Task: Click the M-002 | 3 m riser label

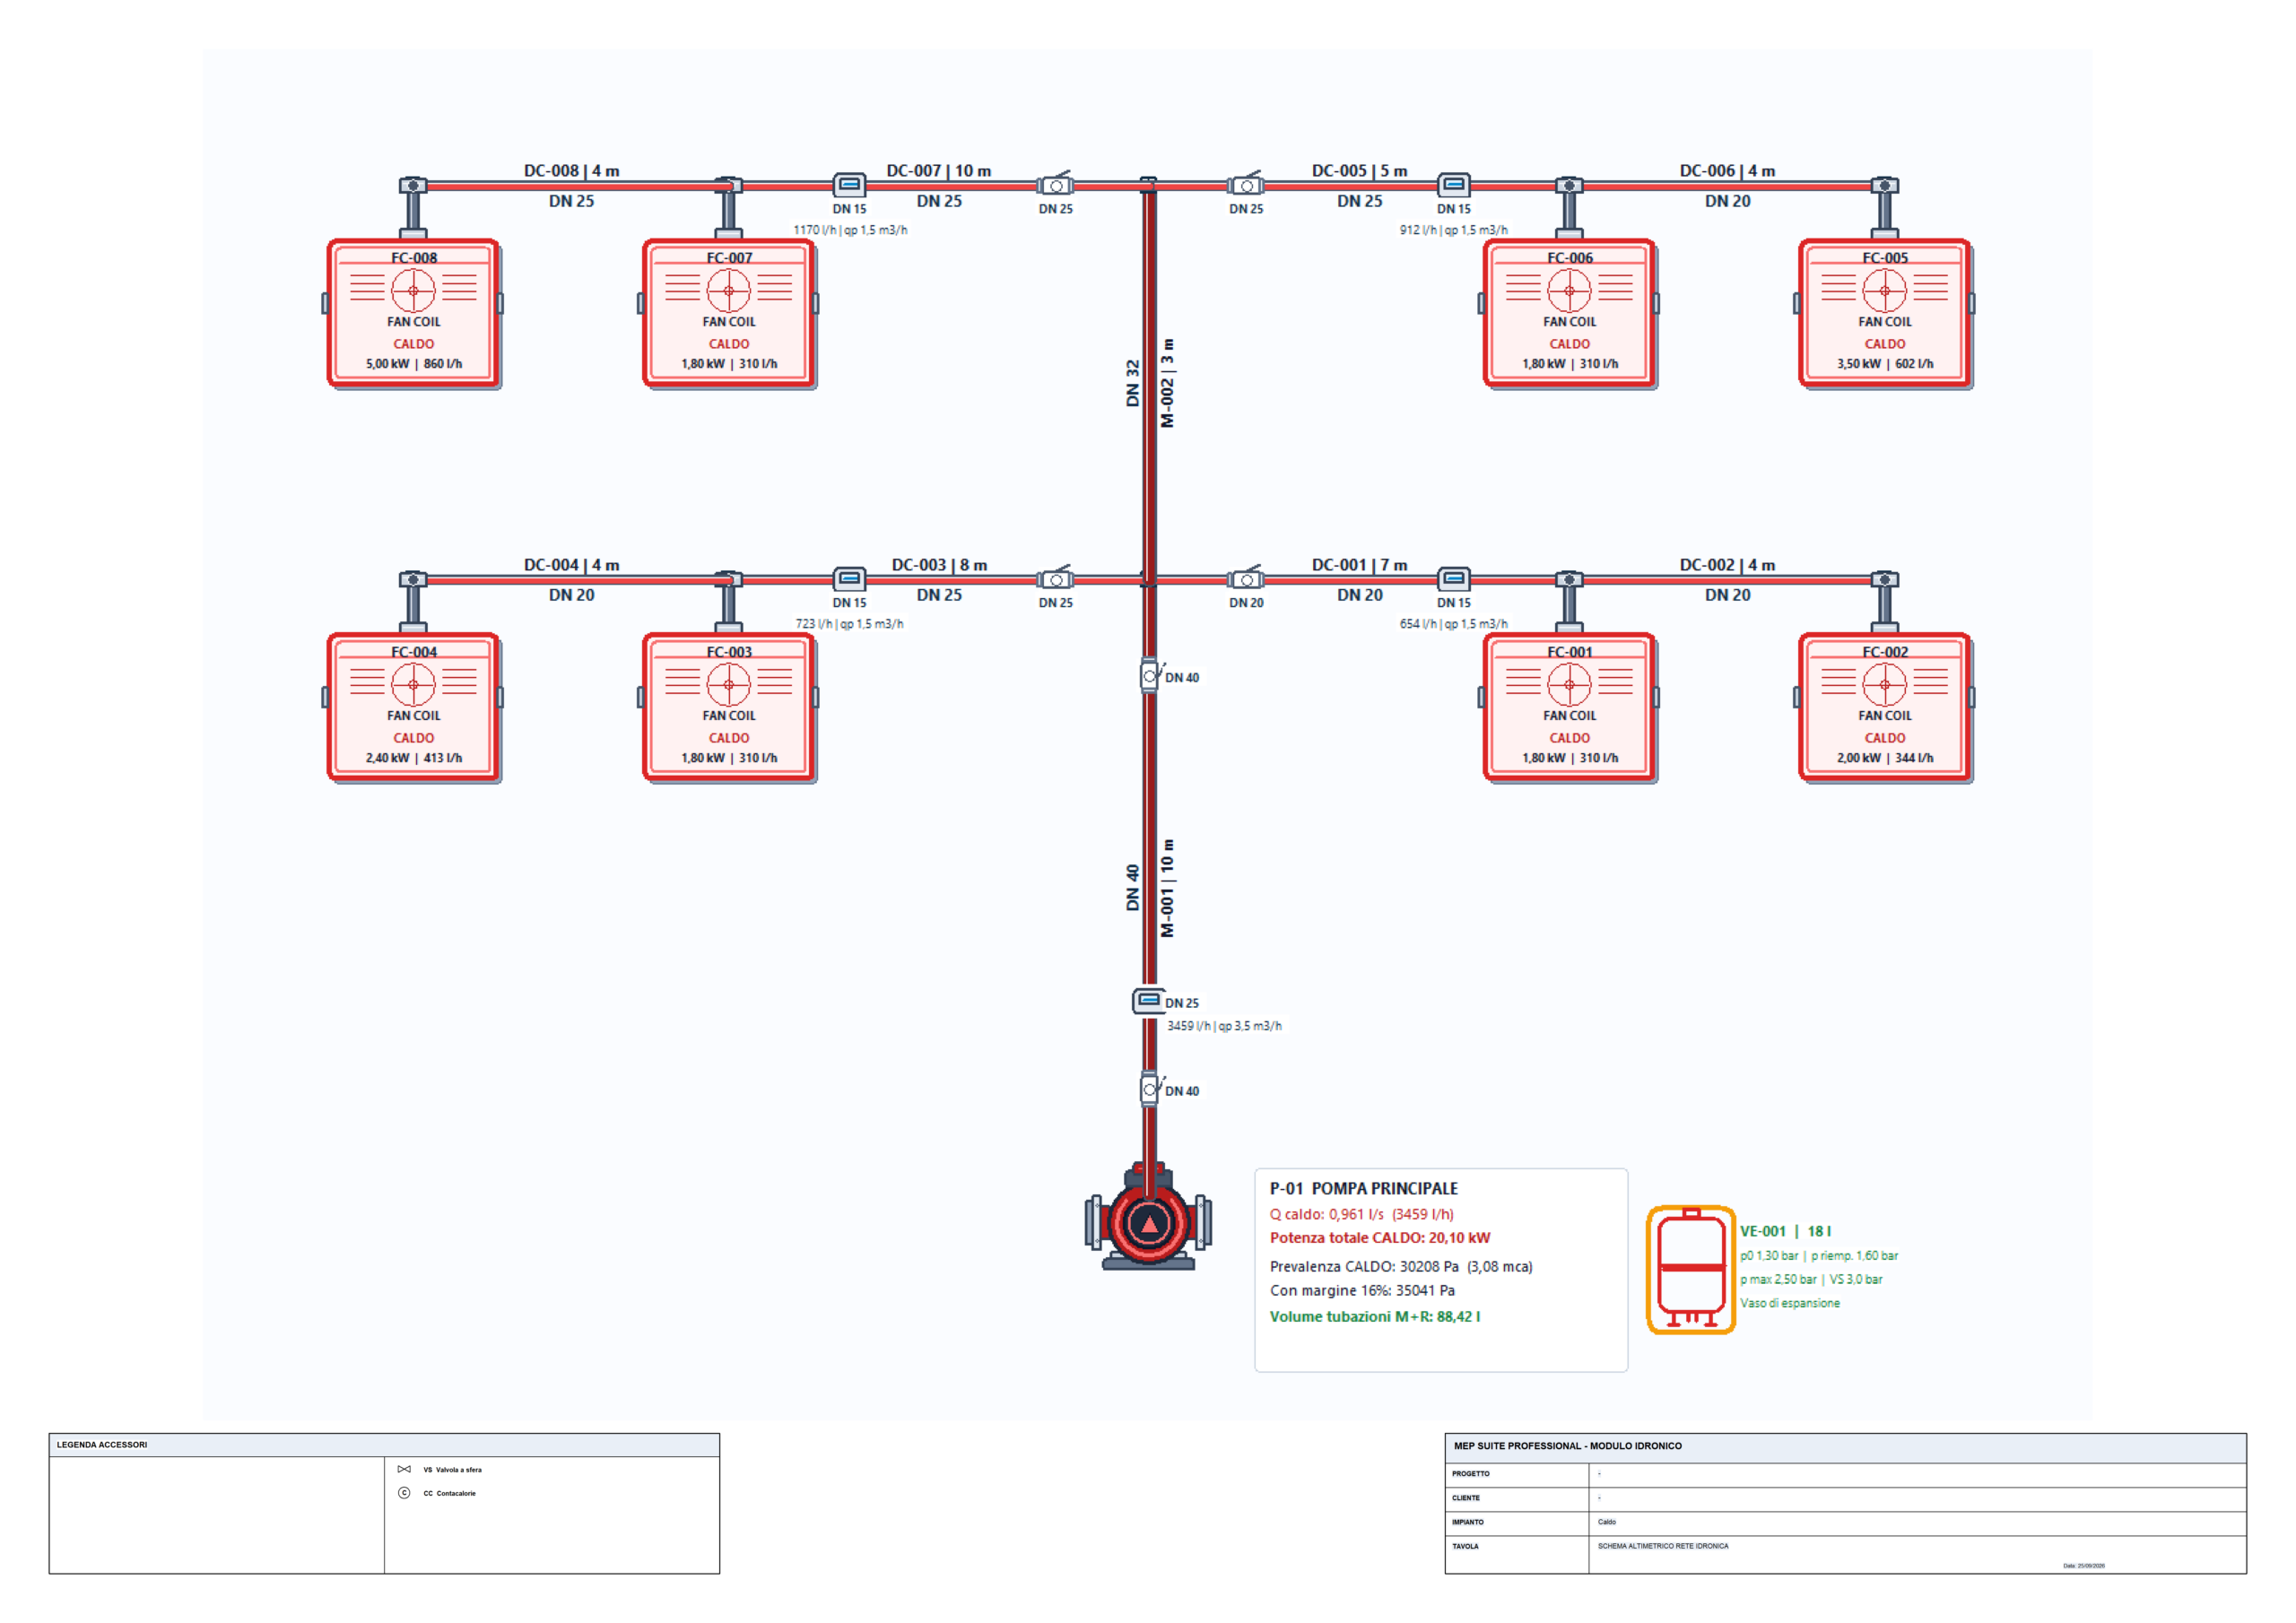Action: 1167,383
